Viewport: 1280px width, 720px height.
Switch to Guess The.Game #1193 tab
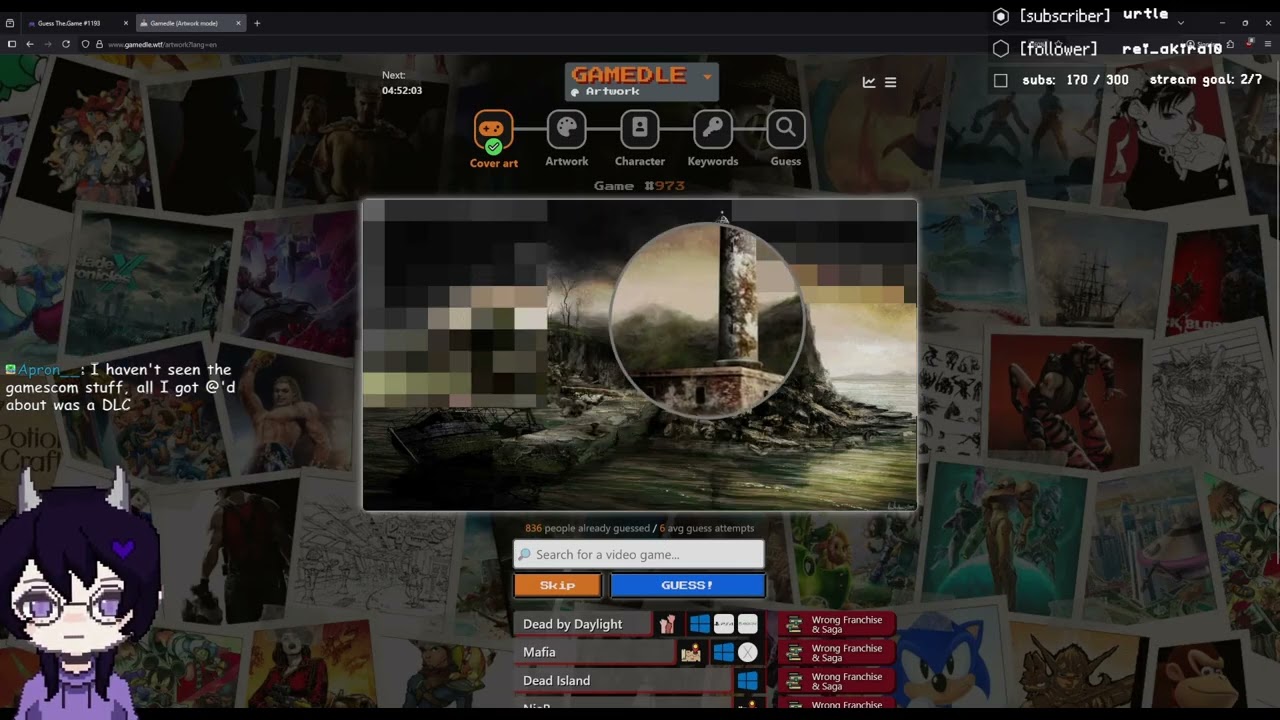[x=76, y=23]
